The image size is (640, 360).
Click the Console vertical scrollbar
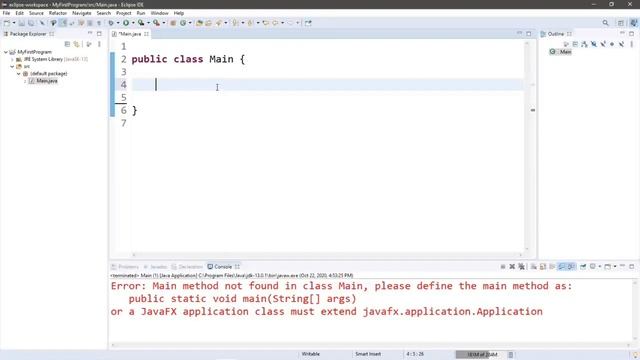pyautogui.click(x=635, y=311)
